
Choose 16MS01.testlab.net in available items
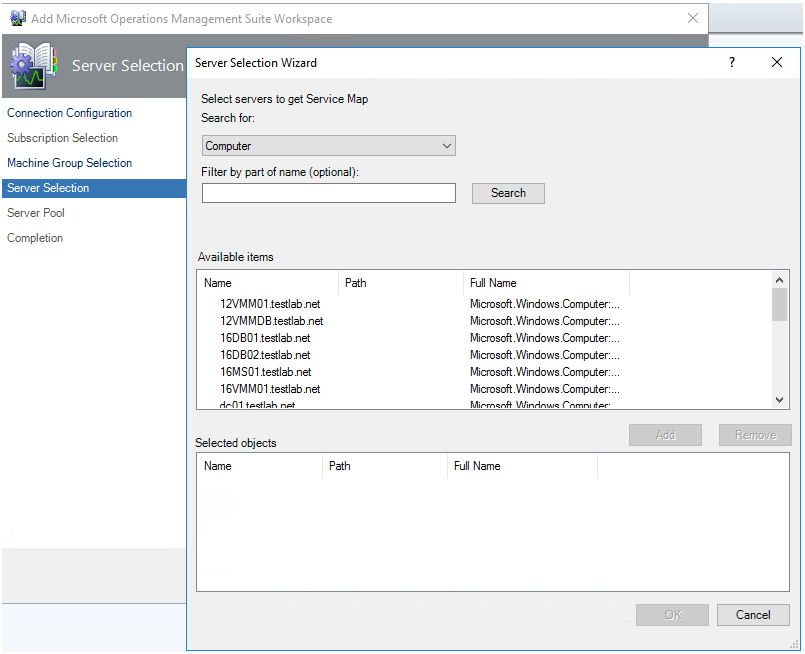click(x=265, y=372)
